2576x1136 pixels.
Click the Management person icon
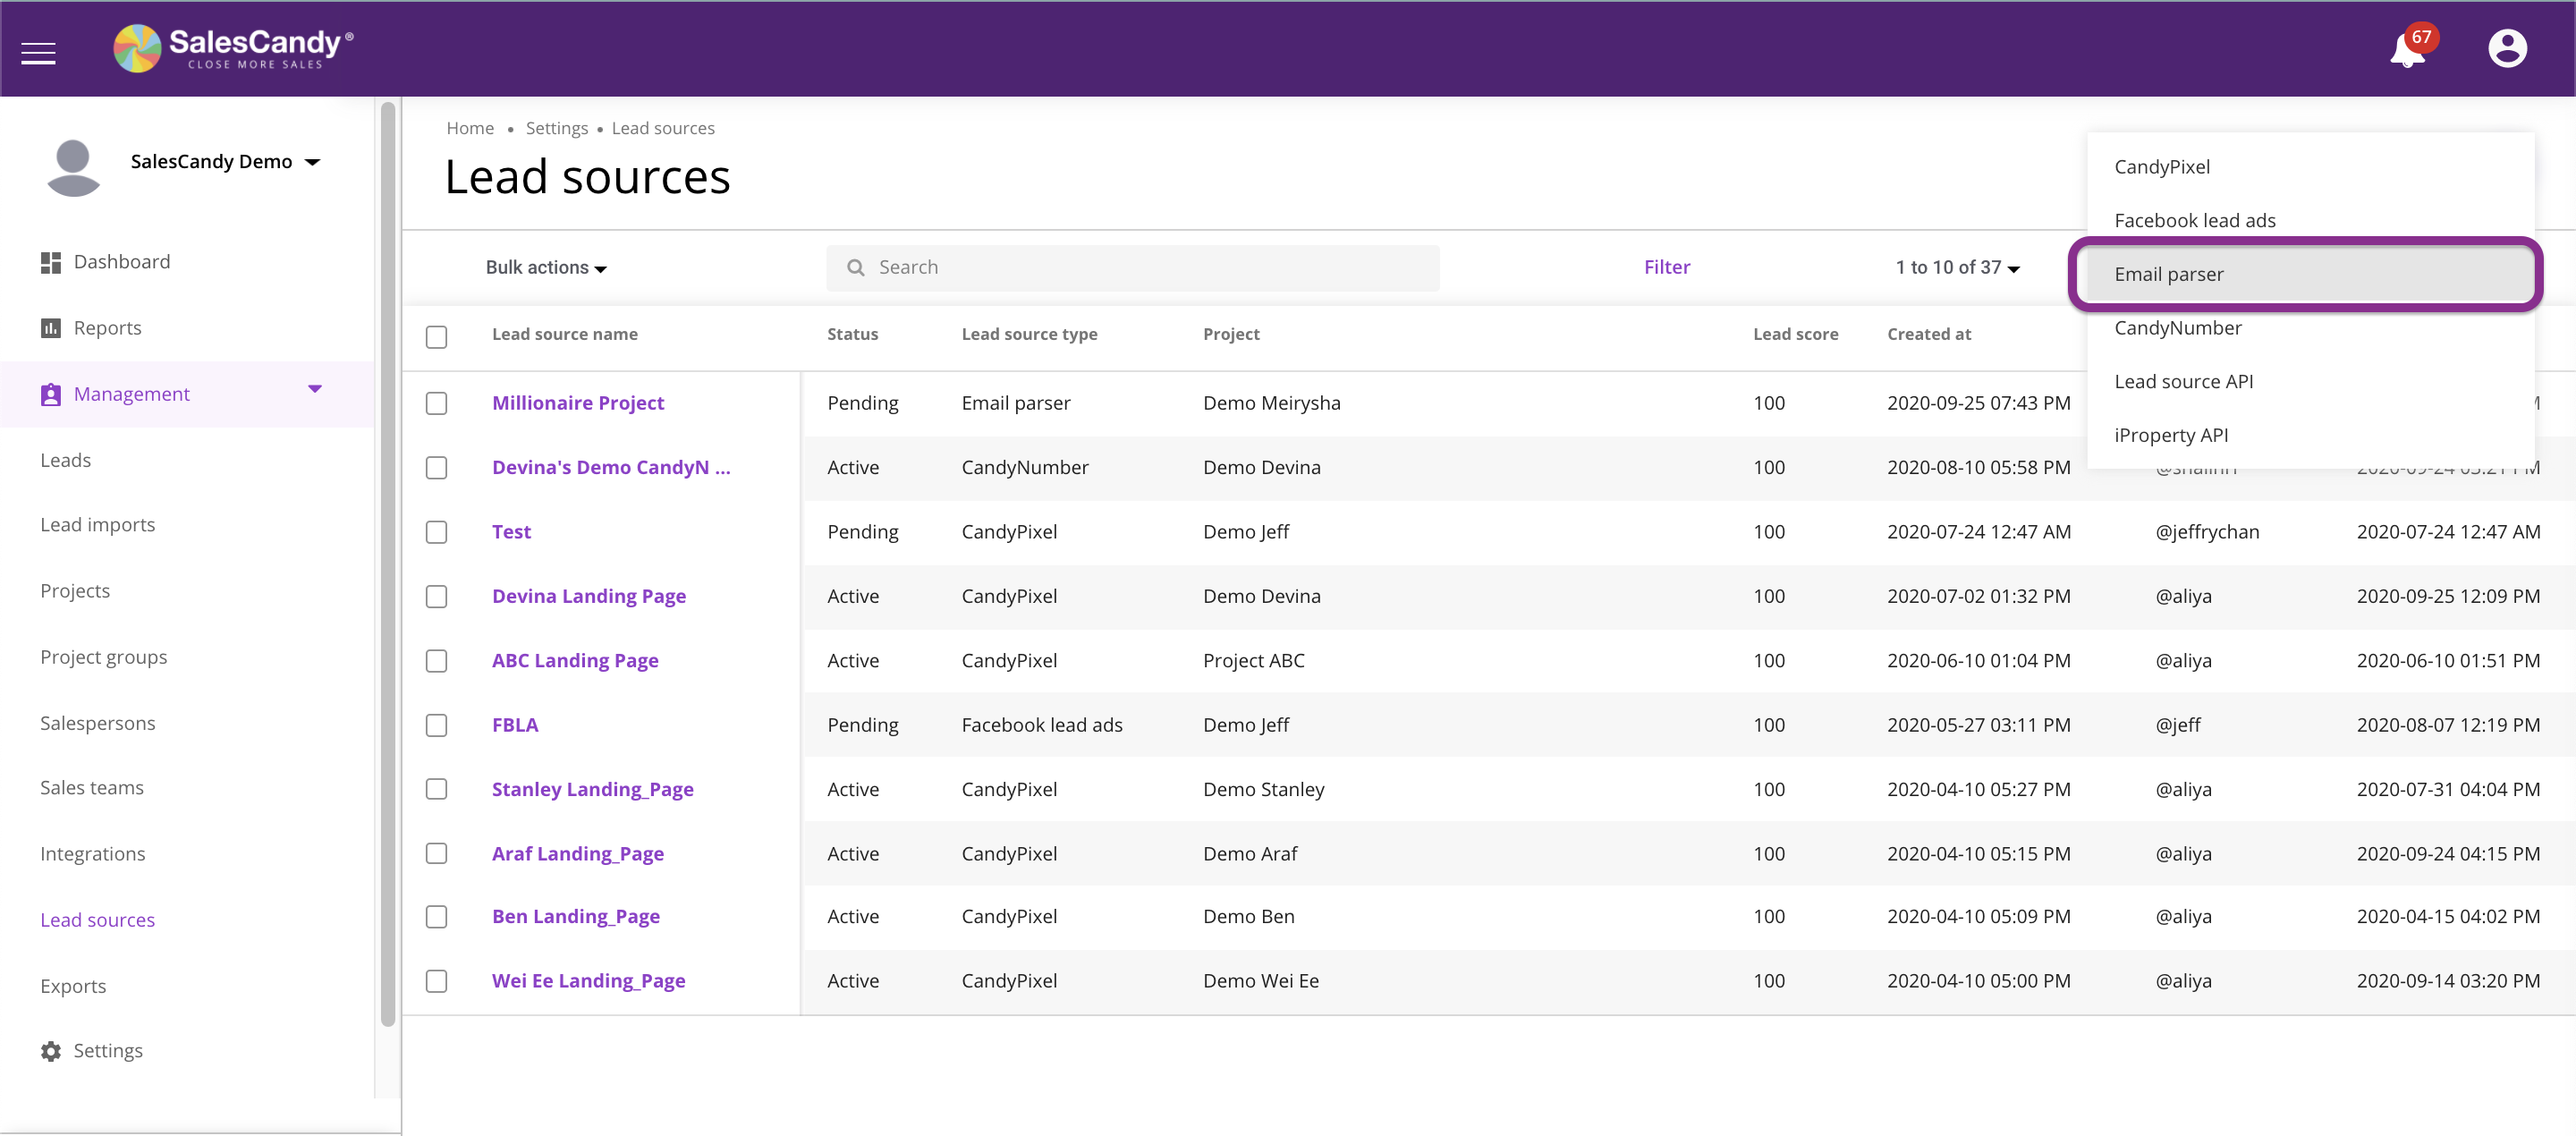tap(49, 393)
